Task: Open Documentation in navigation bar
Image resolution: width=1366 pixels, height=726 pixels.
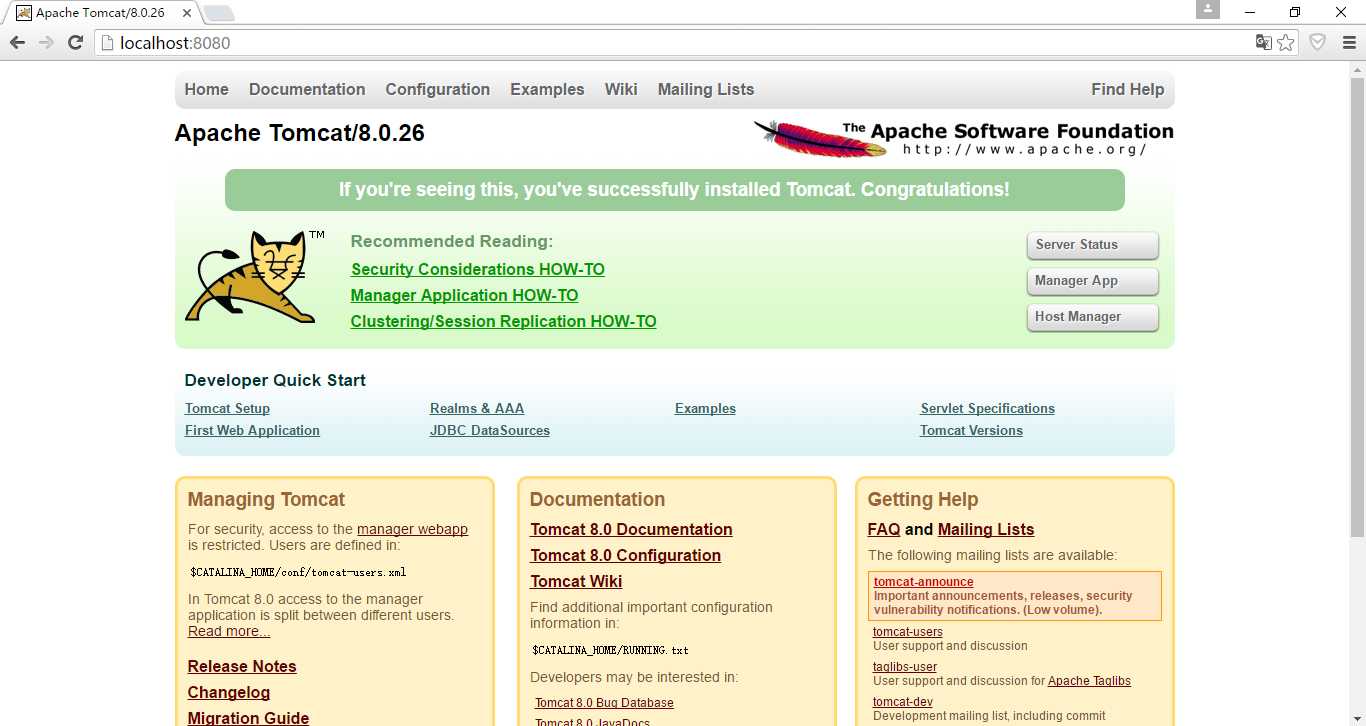Action: [307, 89]
